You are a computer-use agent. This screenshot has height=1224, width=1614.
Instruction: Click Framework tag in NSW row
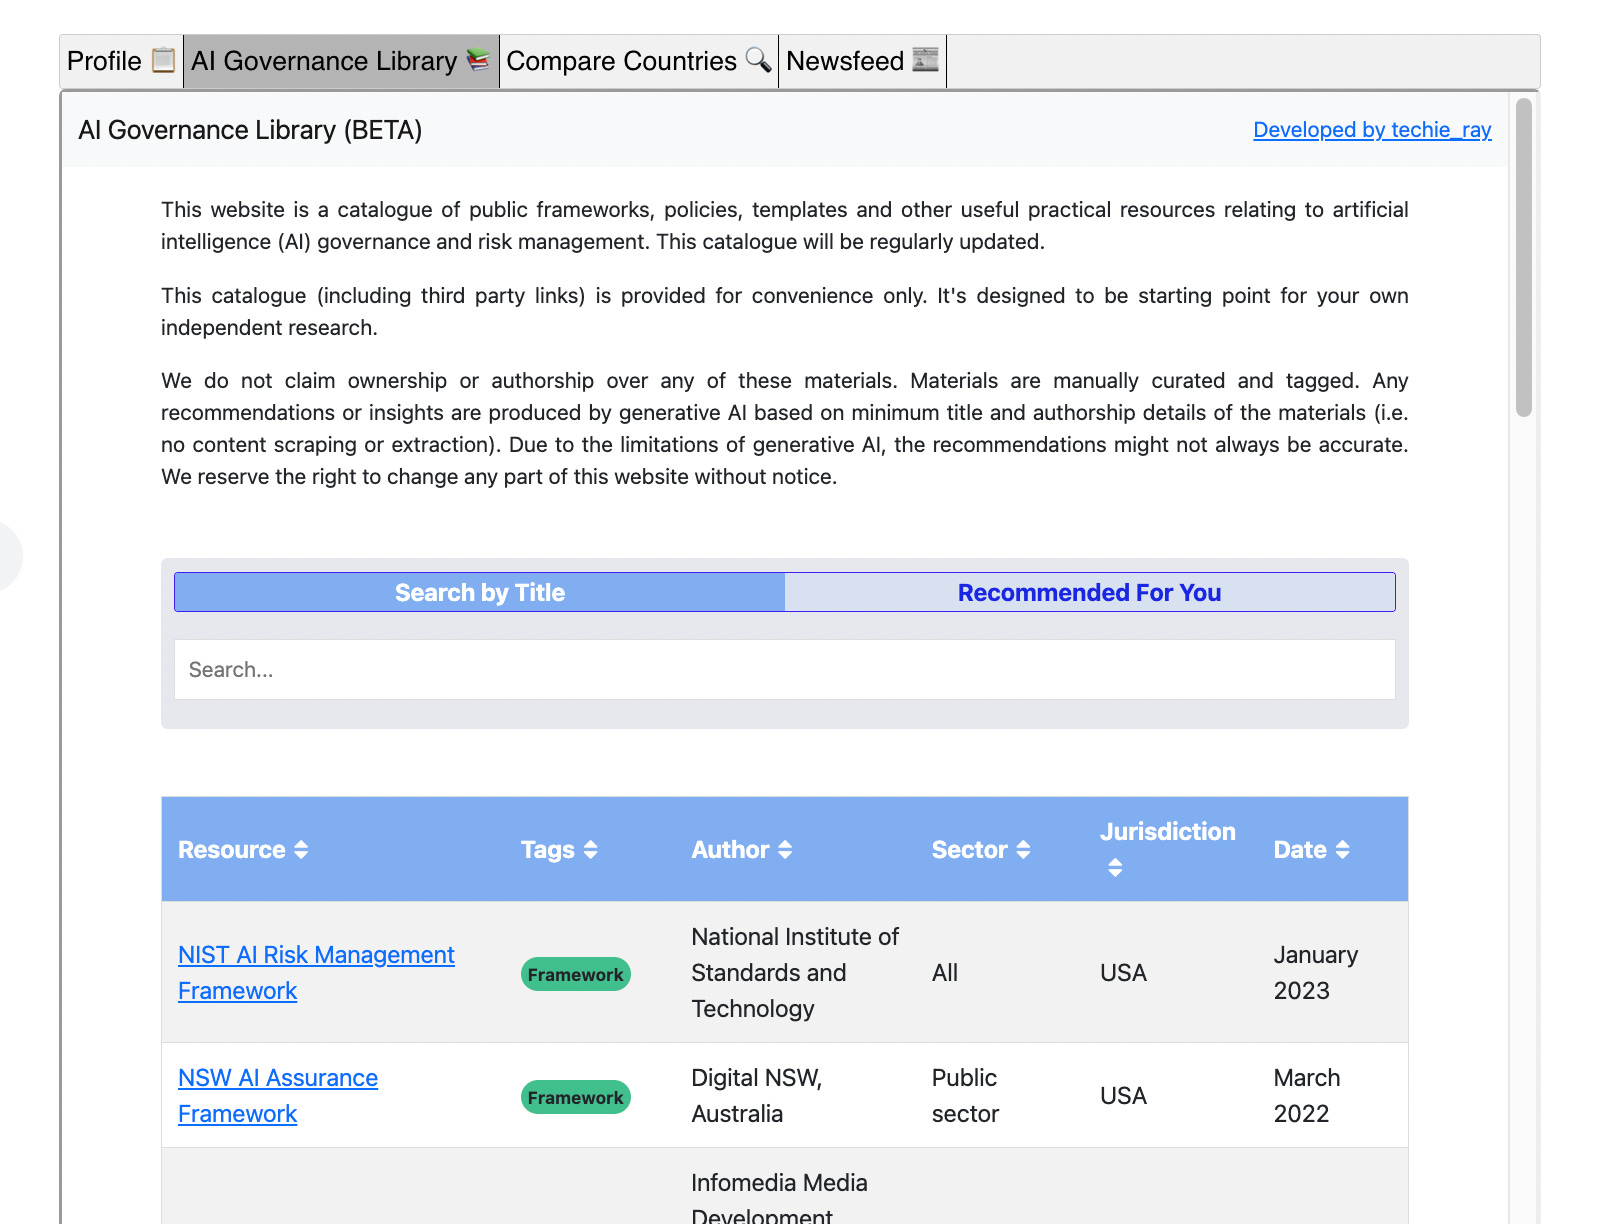(576, 1097)
